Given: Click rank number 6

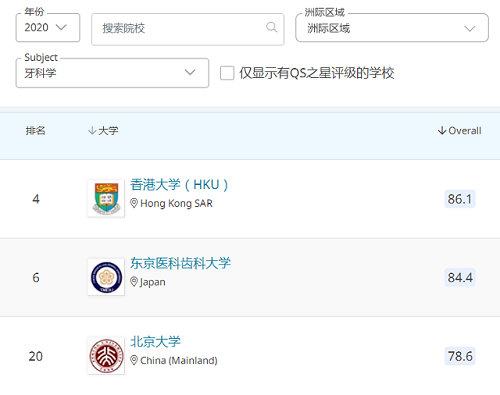Looking at the screenshot, I should coord(36,278).
